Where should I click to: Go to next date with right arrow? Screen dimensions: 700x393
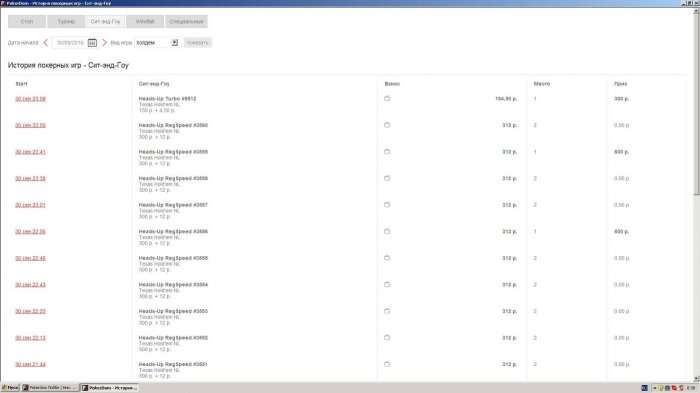click(x=104, y=42)
